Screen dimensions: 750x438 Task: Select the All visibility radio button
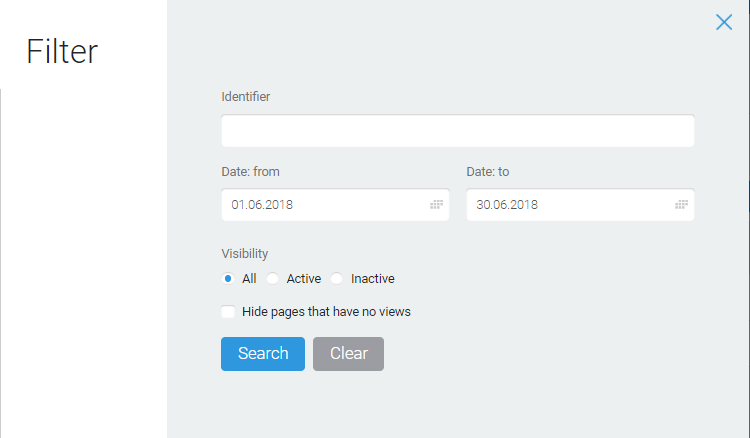[x=228, y=278]
